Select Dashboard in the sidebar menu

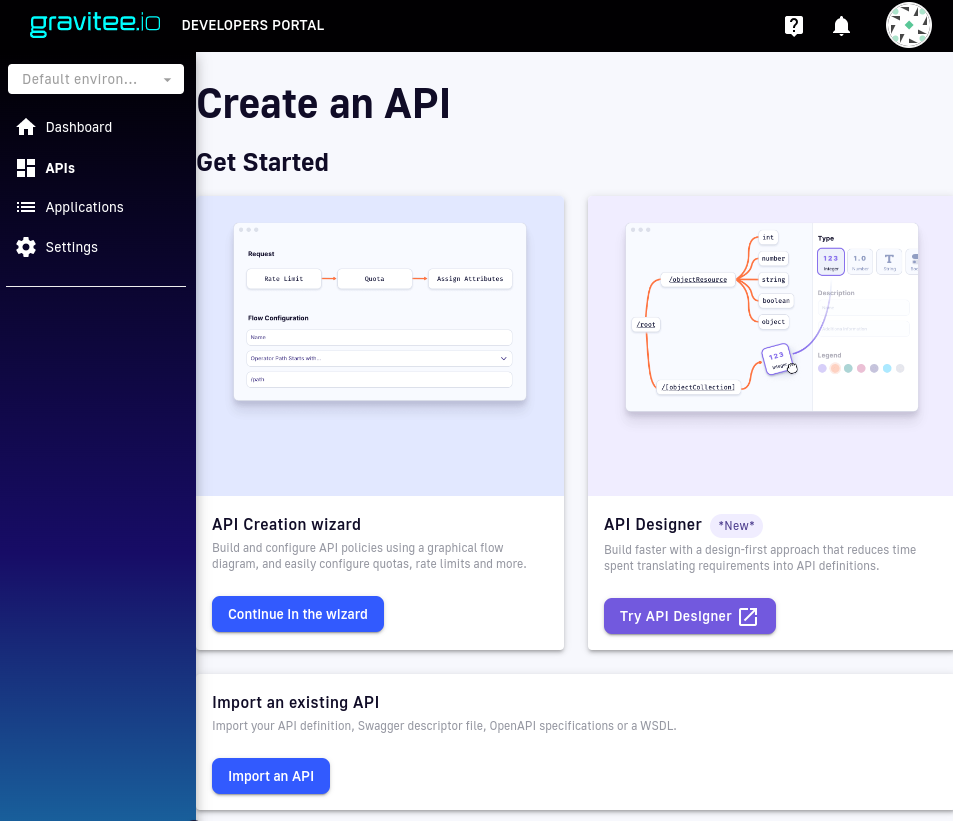coord(81,127)
